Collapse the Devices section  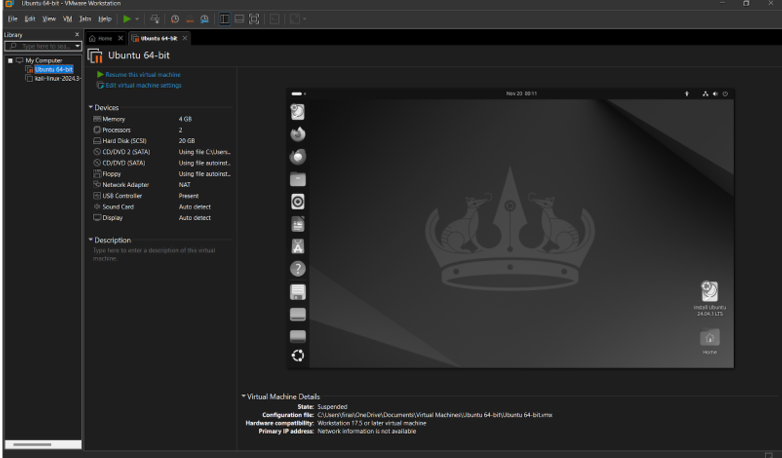click(x=91, y=107)
